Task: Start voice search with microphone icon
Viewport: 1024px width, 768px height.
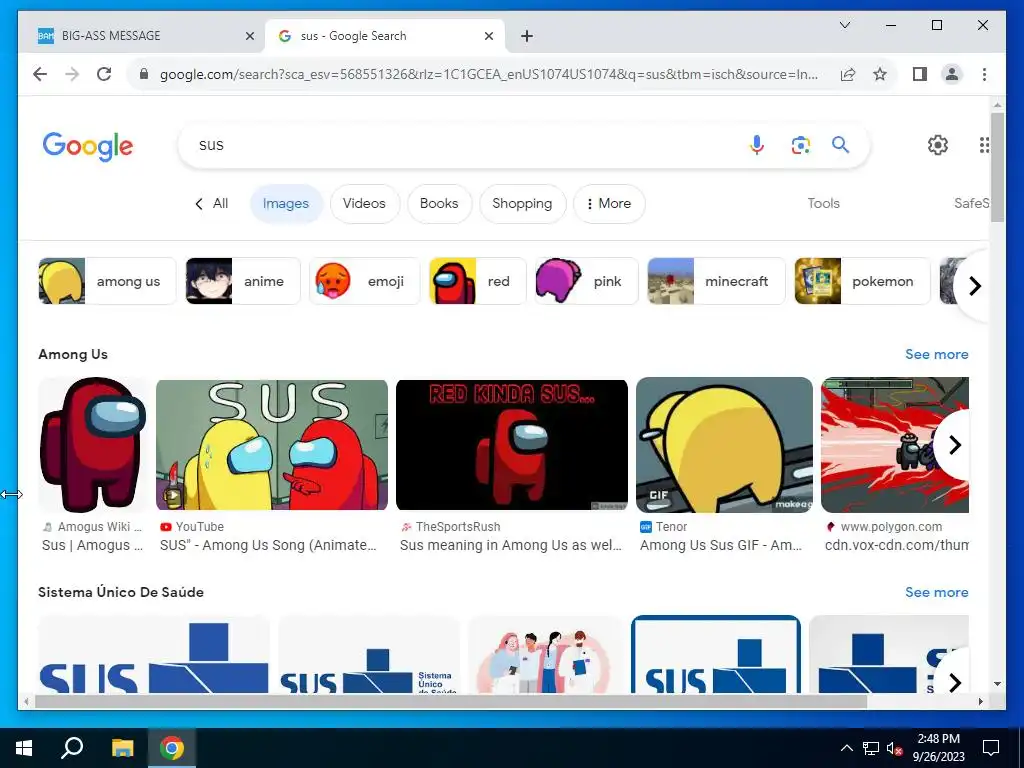Action: tap(757, 144)
